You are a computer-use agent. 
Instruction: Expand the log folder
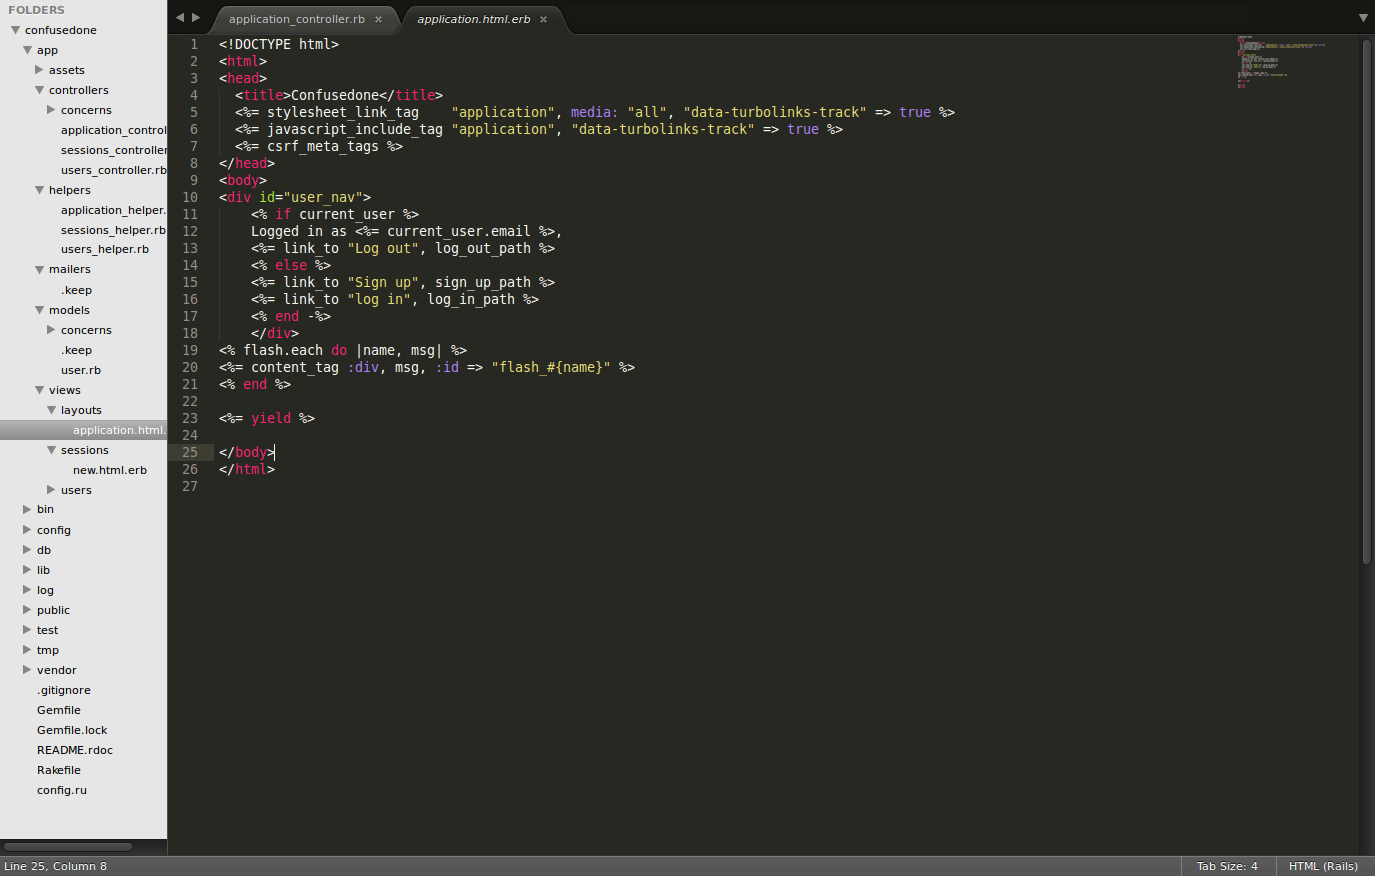pos(27,590)
